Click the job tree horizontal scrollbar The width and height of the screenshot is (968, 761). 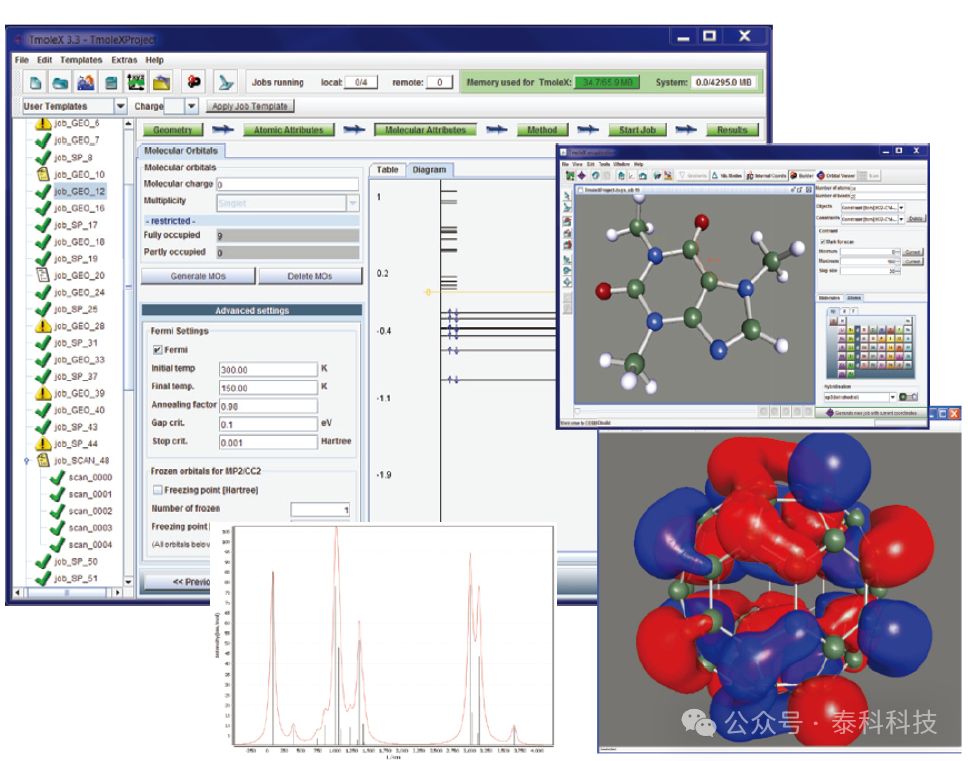point(67,593)
